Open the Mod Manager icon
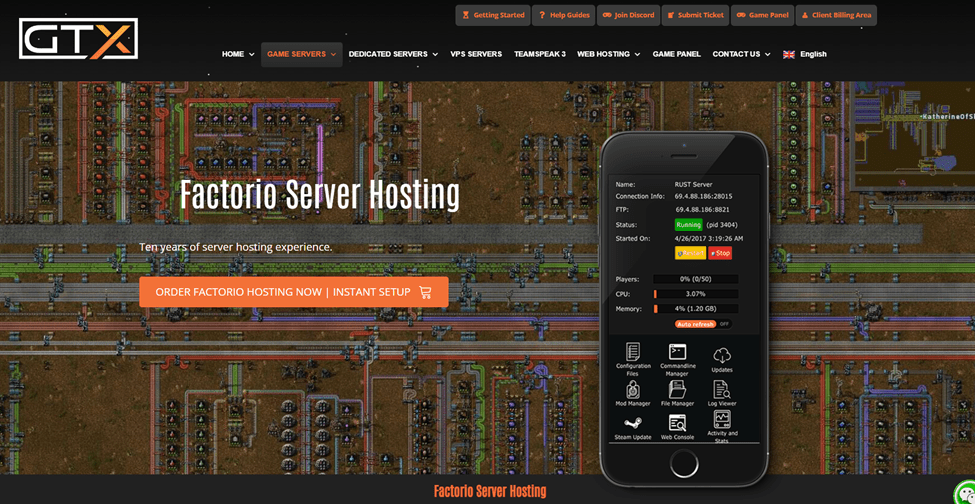Image resolution: width=975 pixels, height=504 pixels. (x=633, y=389)
